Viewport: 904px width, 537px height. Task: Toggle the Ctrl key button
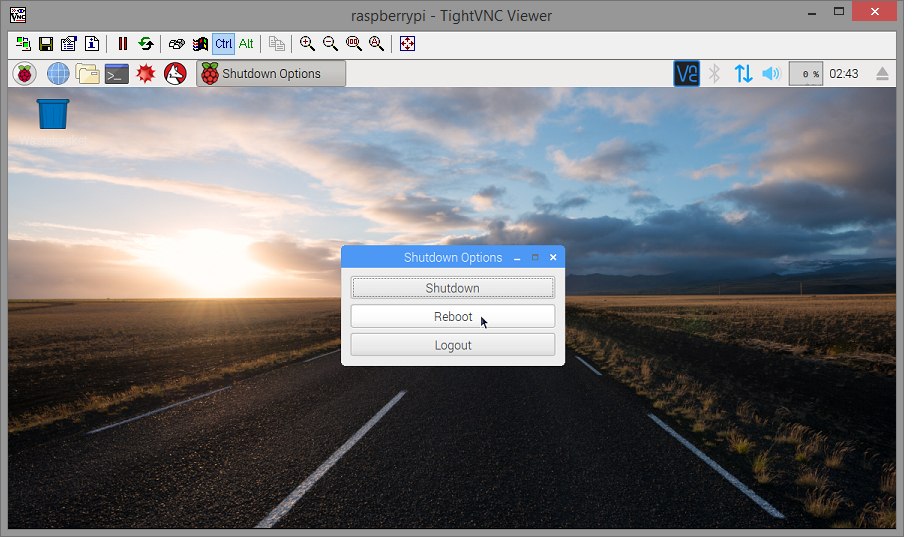(x=223, y=44)
